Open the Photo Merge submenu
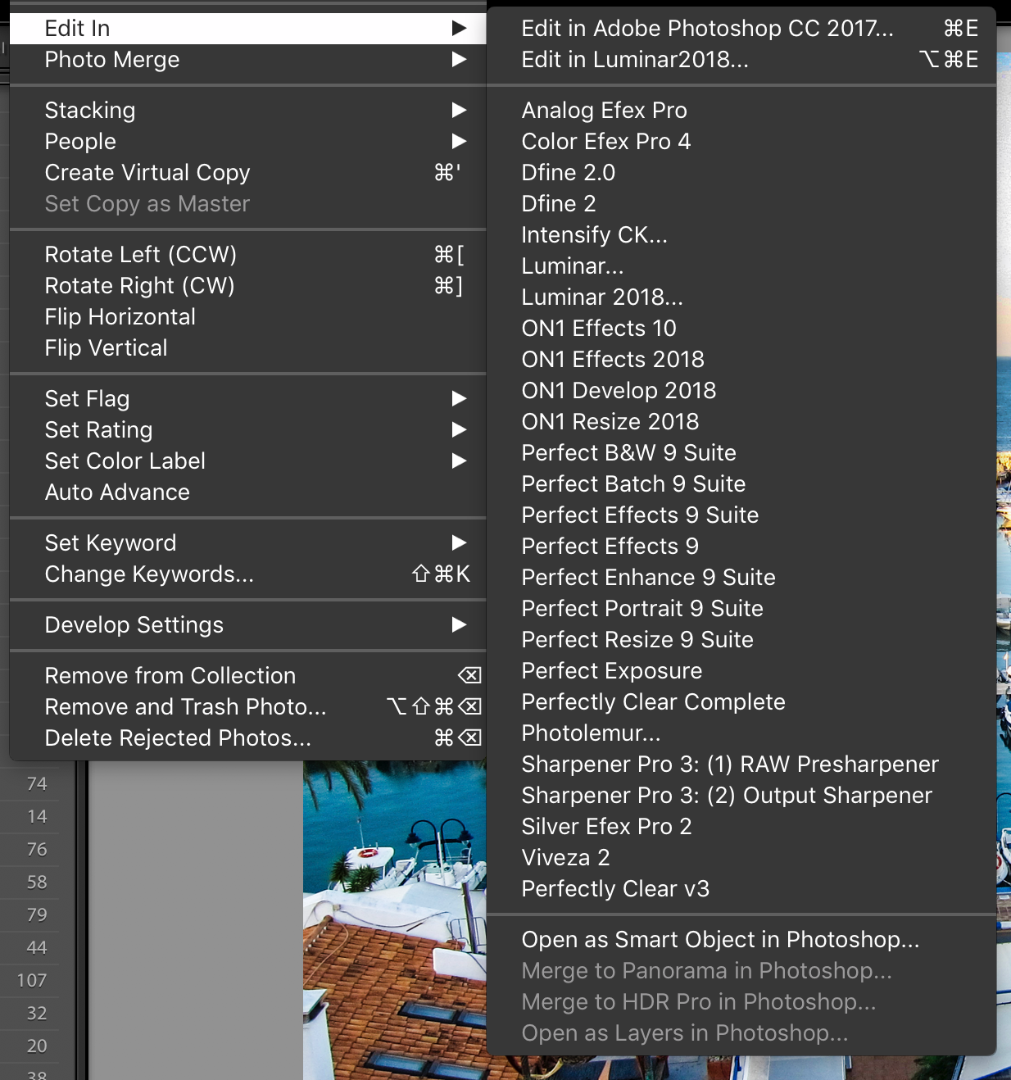The width and height of the screenshot is (1011, 1080). pyautogui.click(x=112, y=60)
